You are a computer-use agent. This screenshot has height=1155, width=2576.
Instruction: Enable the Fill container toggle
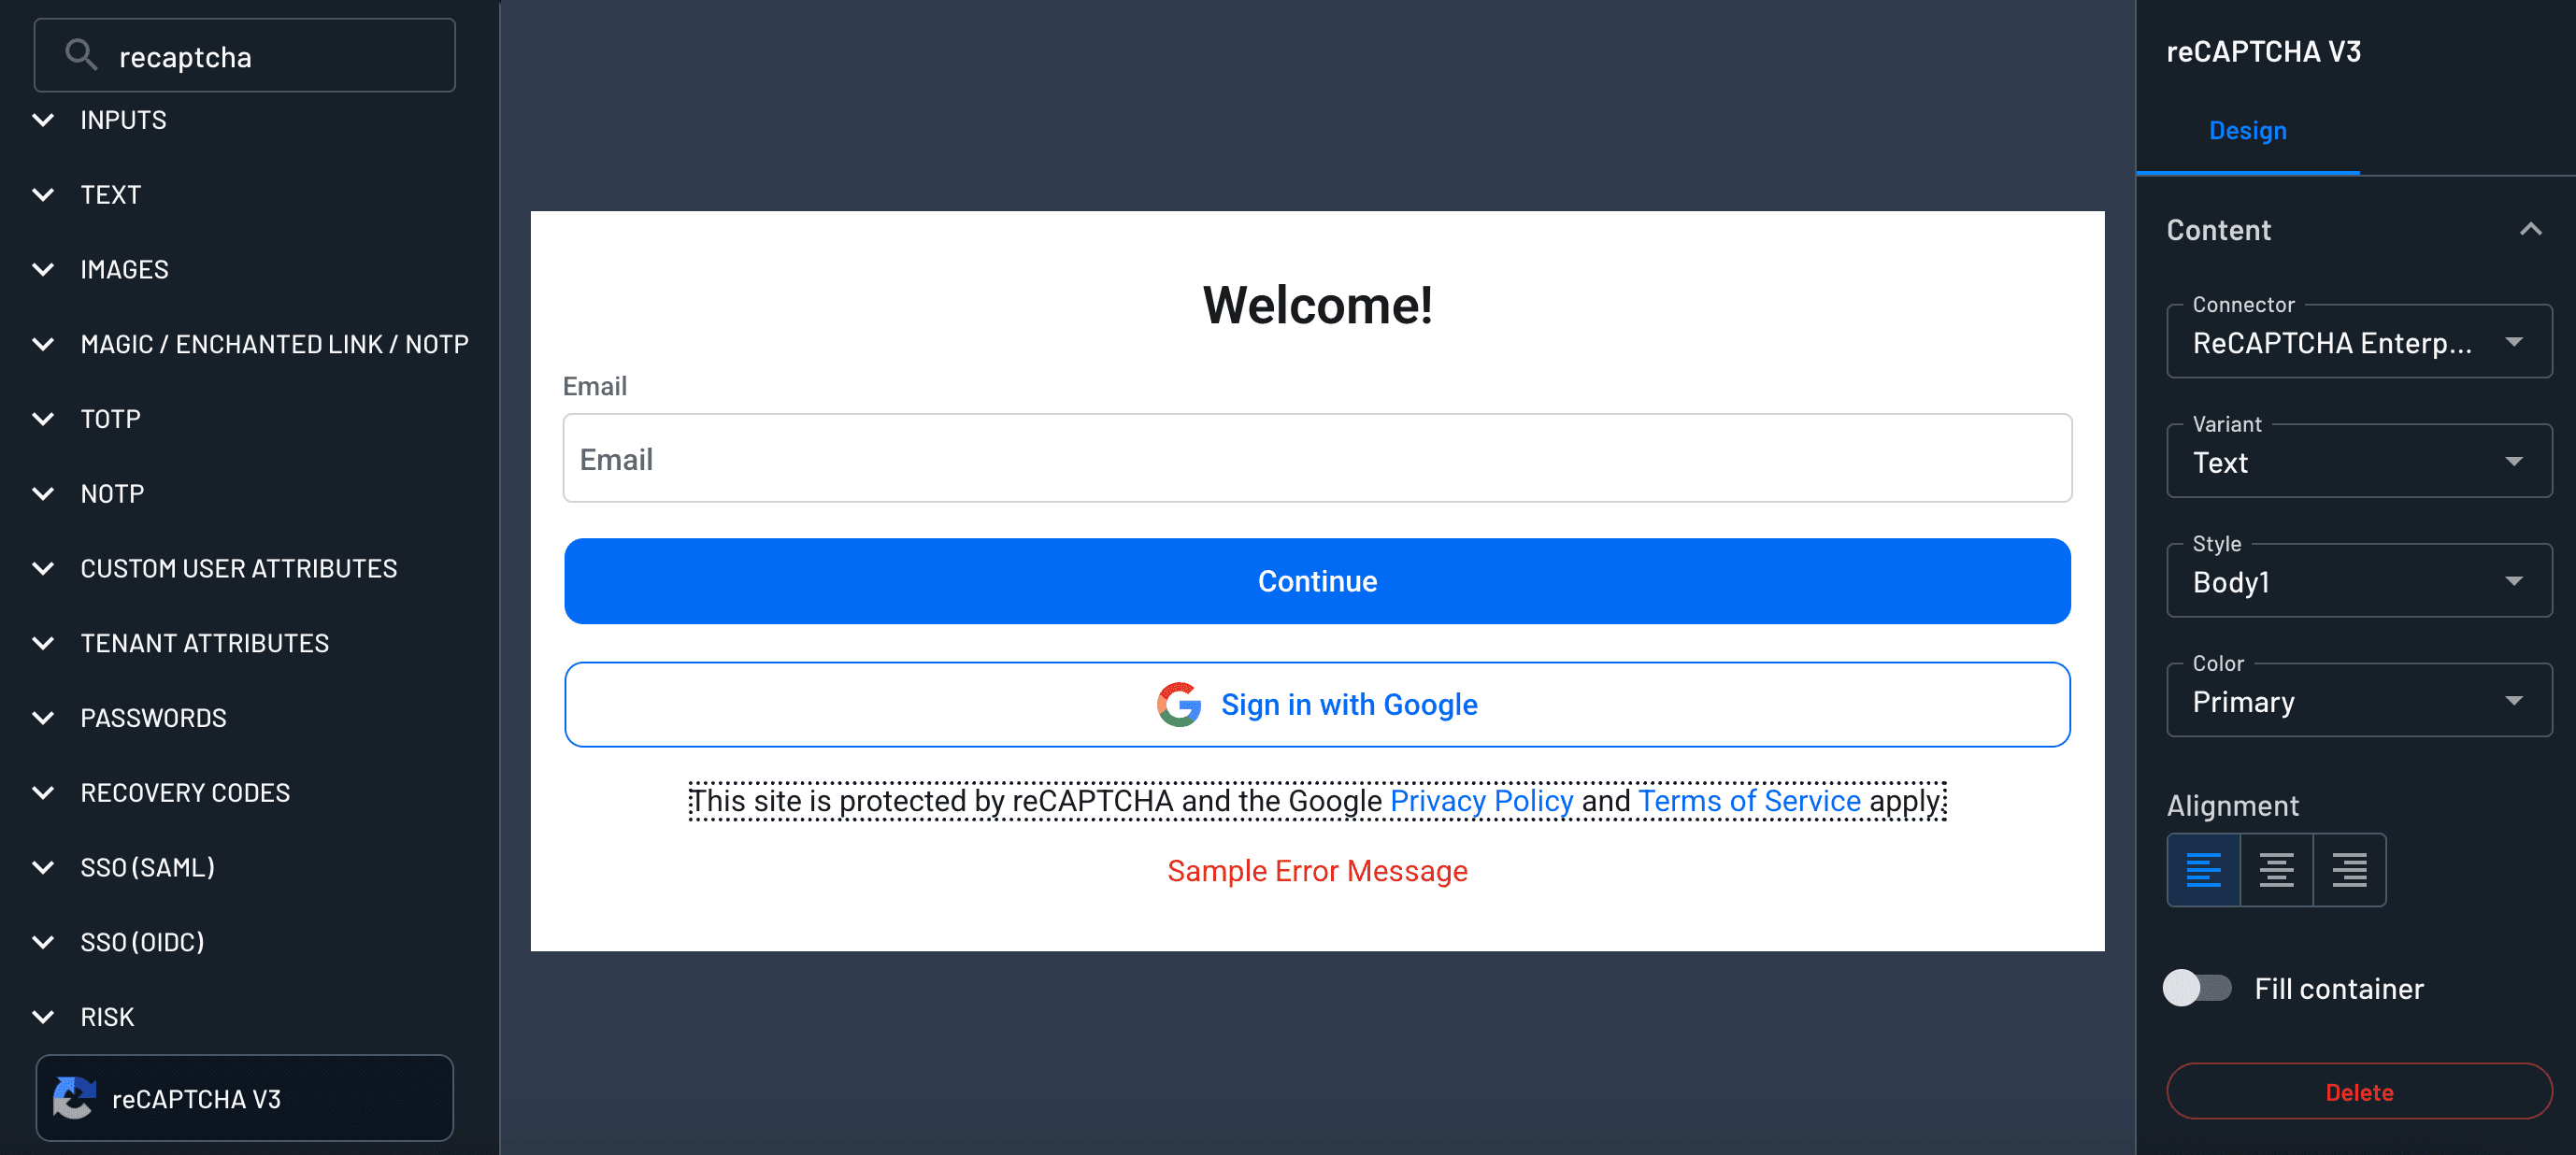point(2197,988)
